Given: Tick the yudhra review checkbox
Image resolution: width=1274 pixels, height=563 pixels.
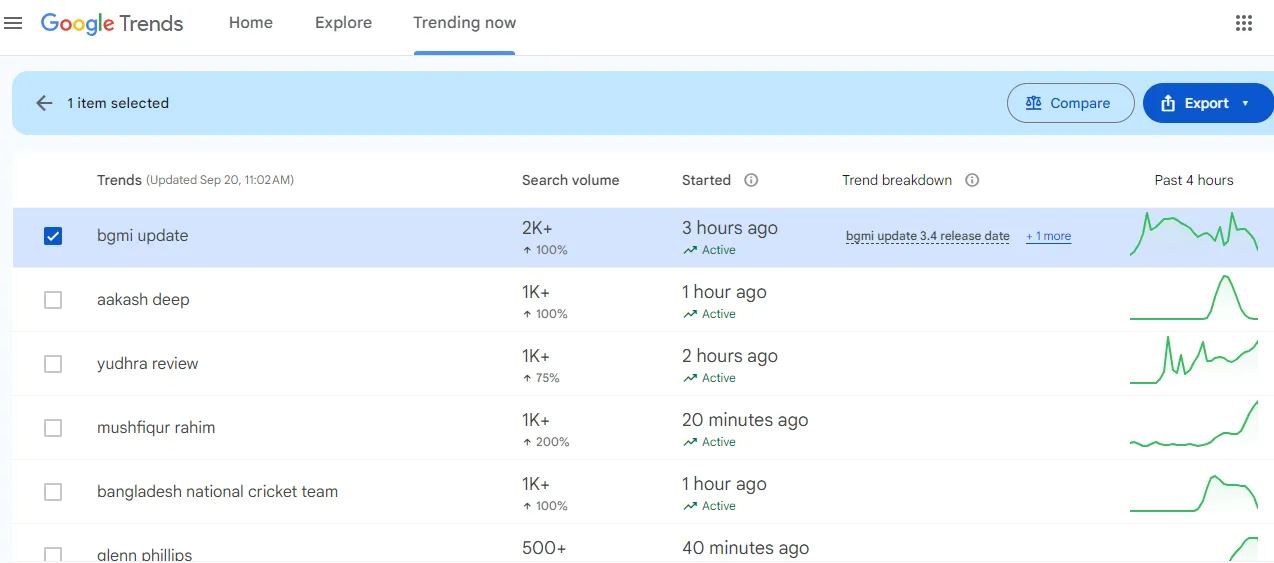Looking at the screenshot, I should coord(53,364).
